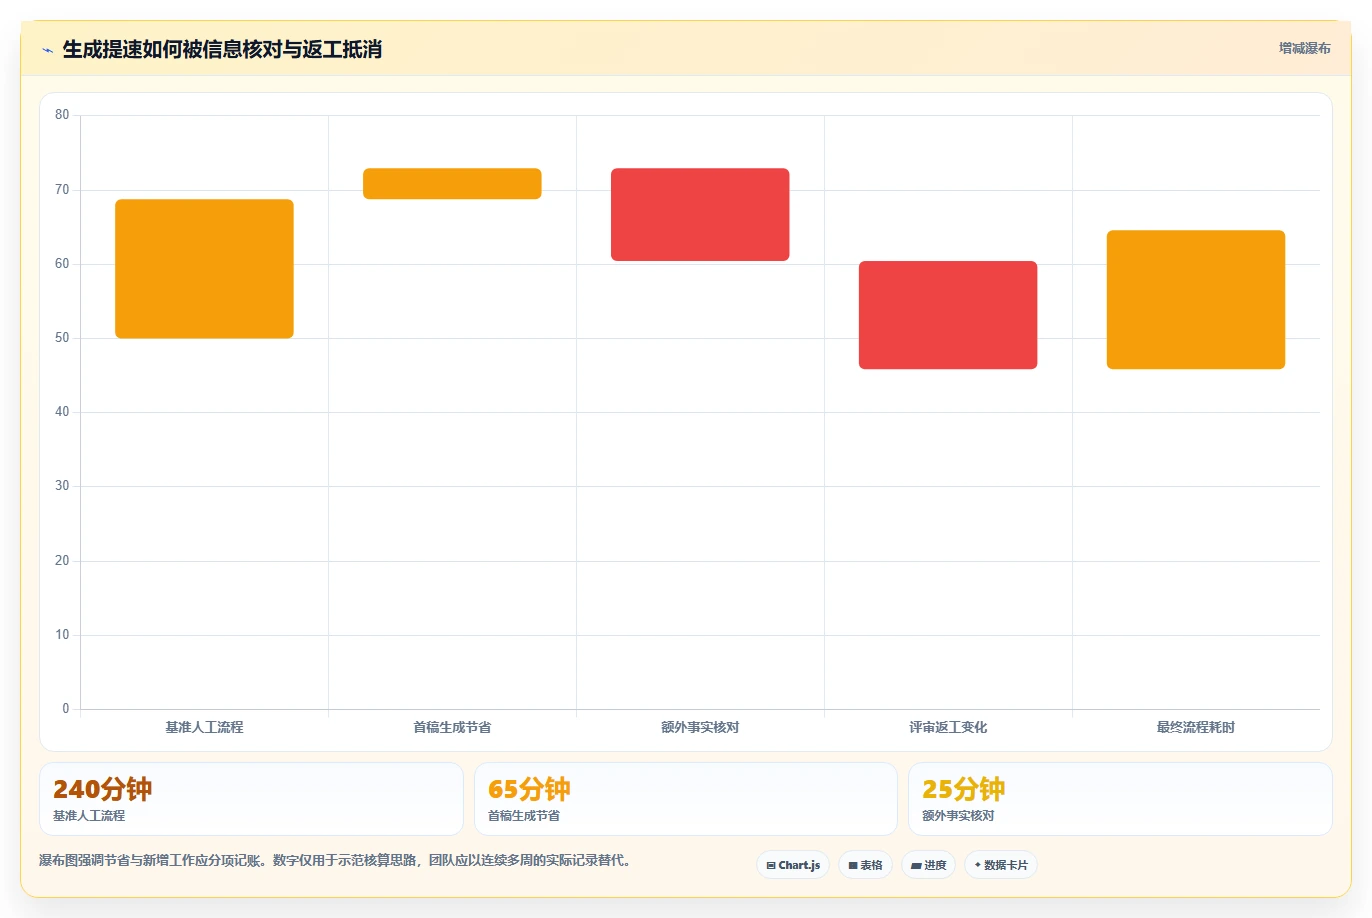Click the footnote beginning 瀑布图强调节省
The image size is (1372, 918).
[335, 860]
